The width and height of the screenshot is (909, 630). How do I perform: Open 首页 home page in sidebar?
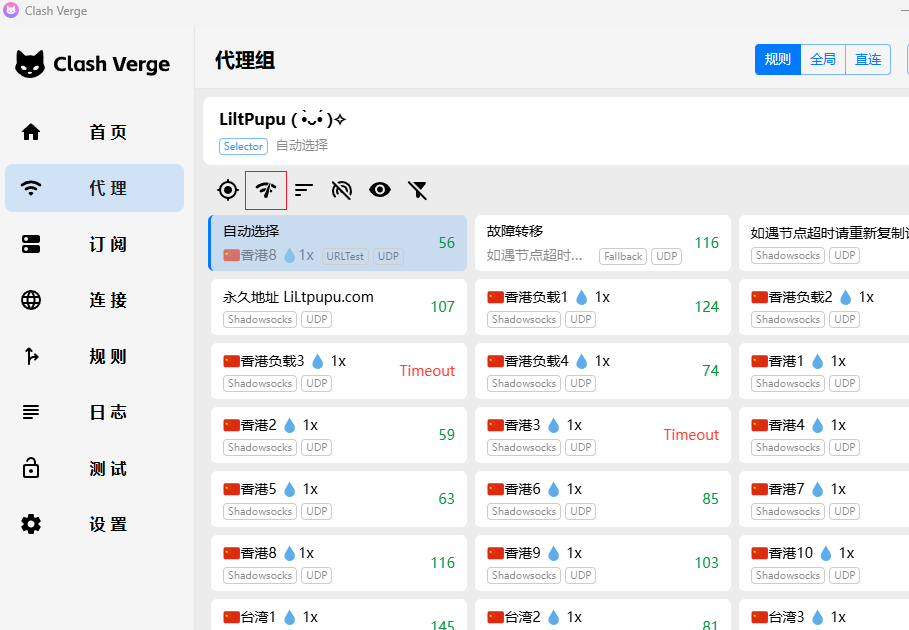coord(95,132)
